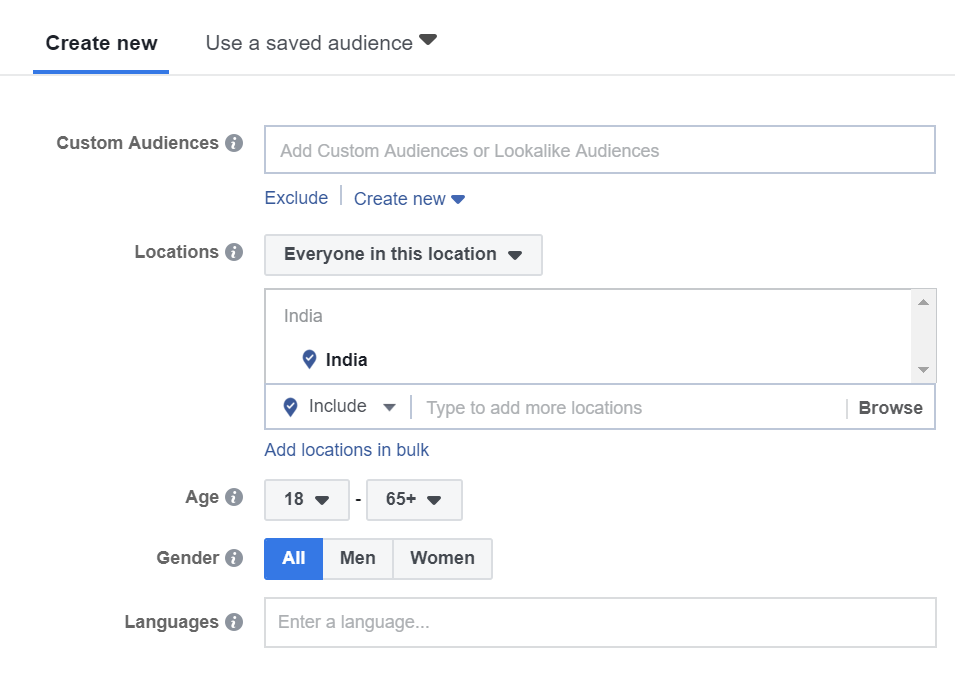955x673 pixels.
Task: Click the Gender info icon
Action: (x=234, y=558)
